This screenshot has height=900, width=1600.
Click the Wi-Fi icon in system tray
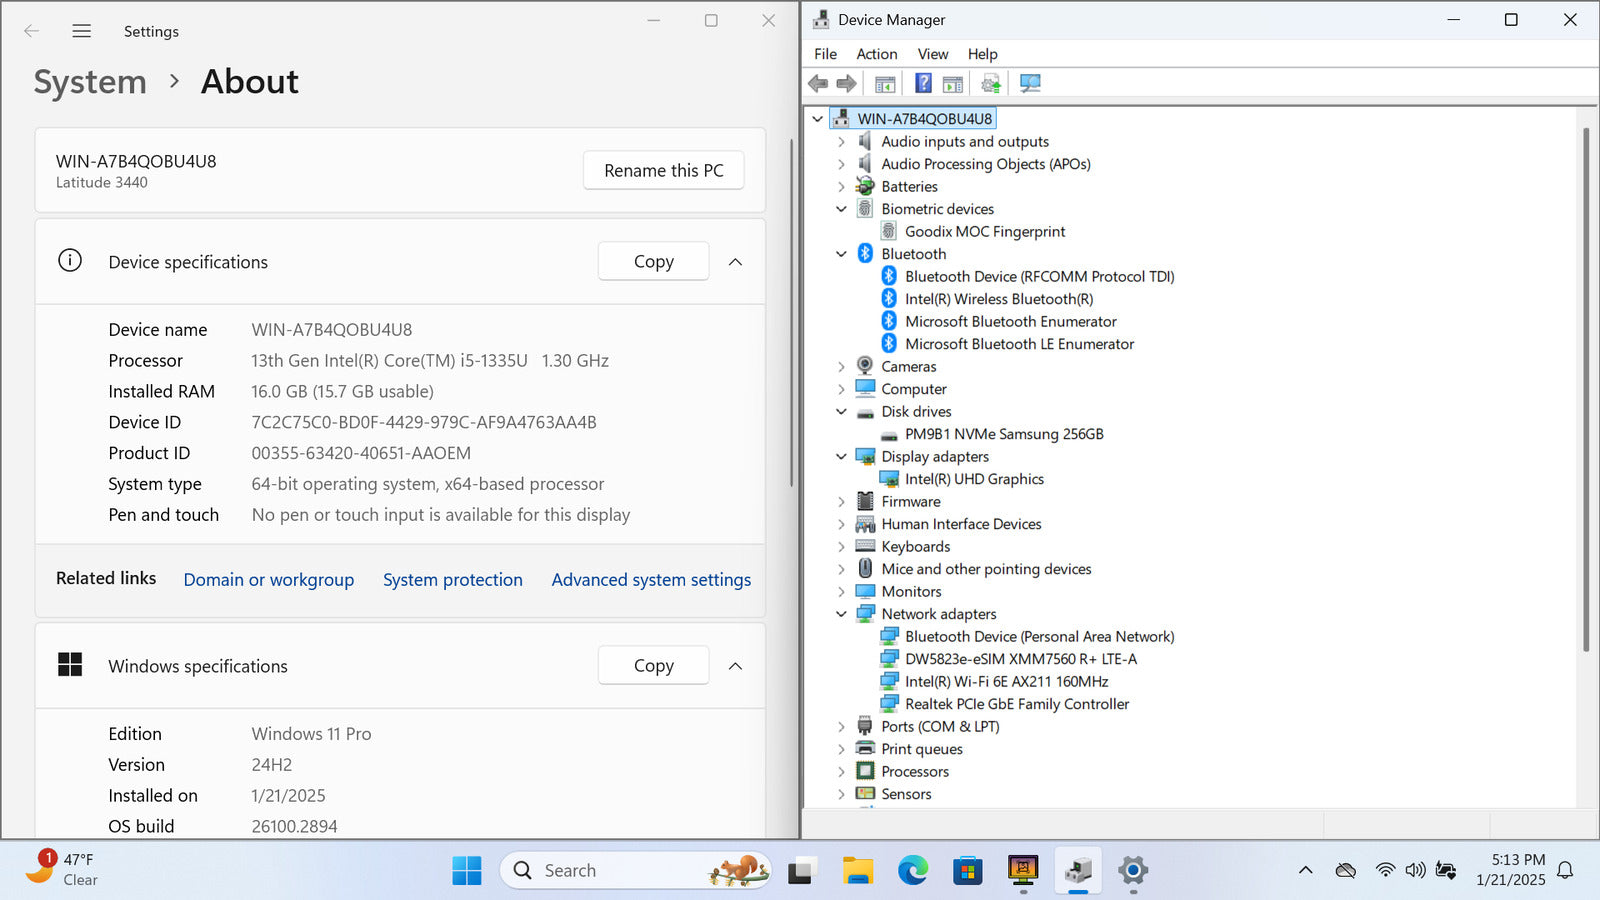[x=1385, y=870]
